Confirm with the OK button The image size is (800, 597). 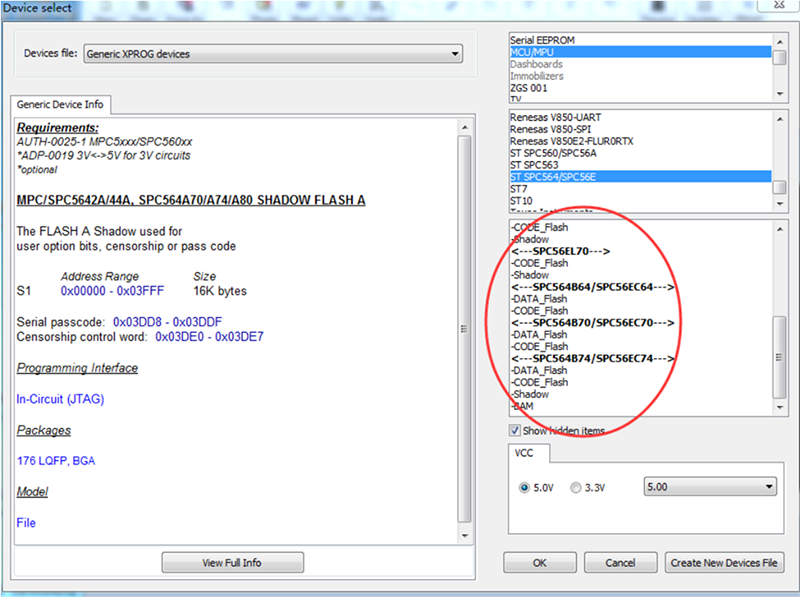pos(540,563)
